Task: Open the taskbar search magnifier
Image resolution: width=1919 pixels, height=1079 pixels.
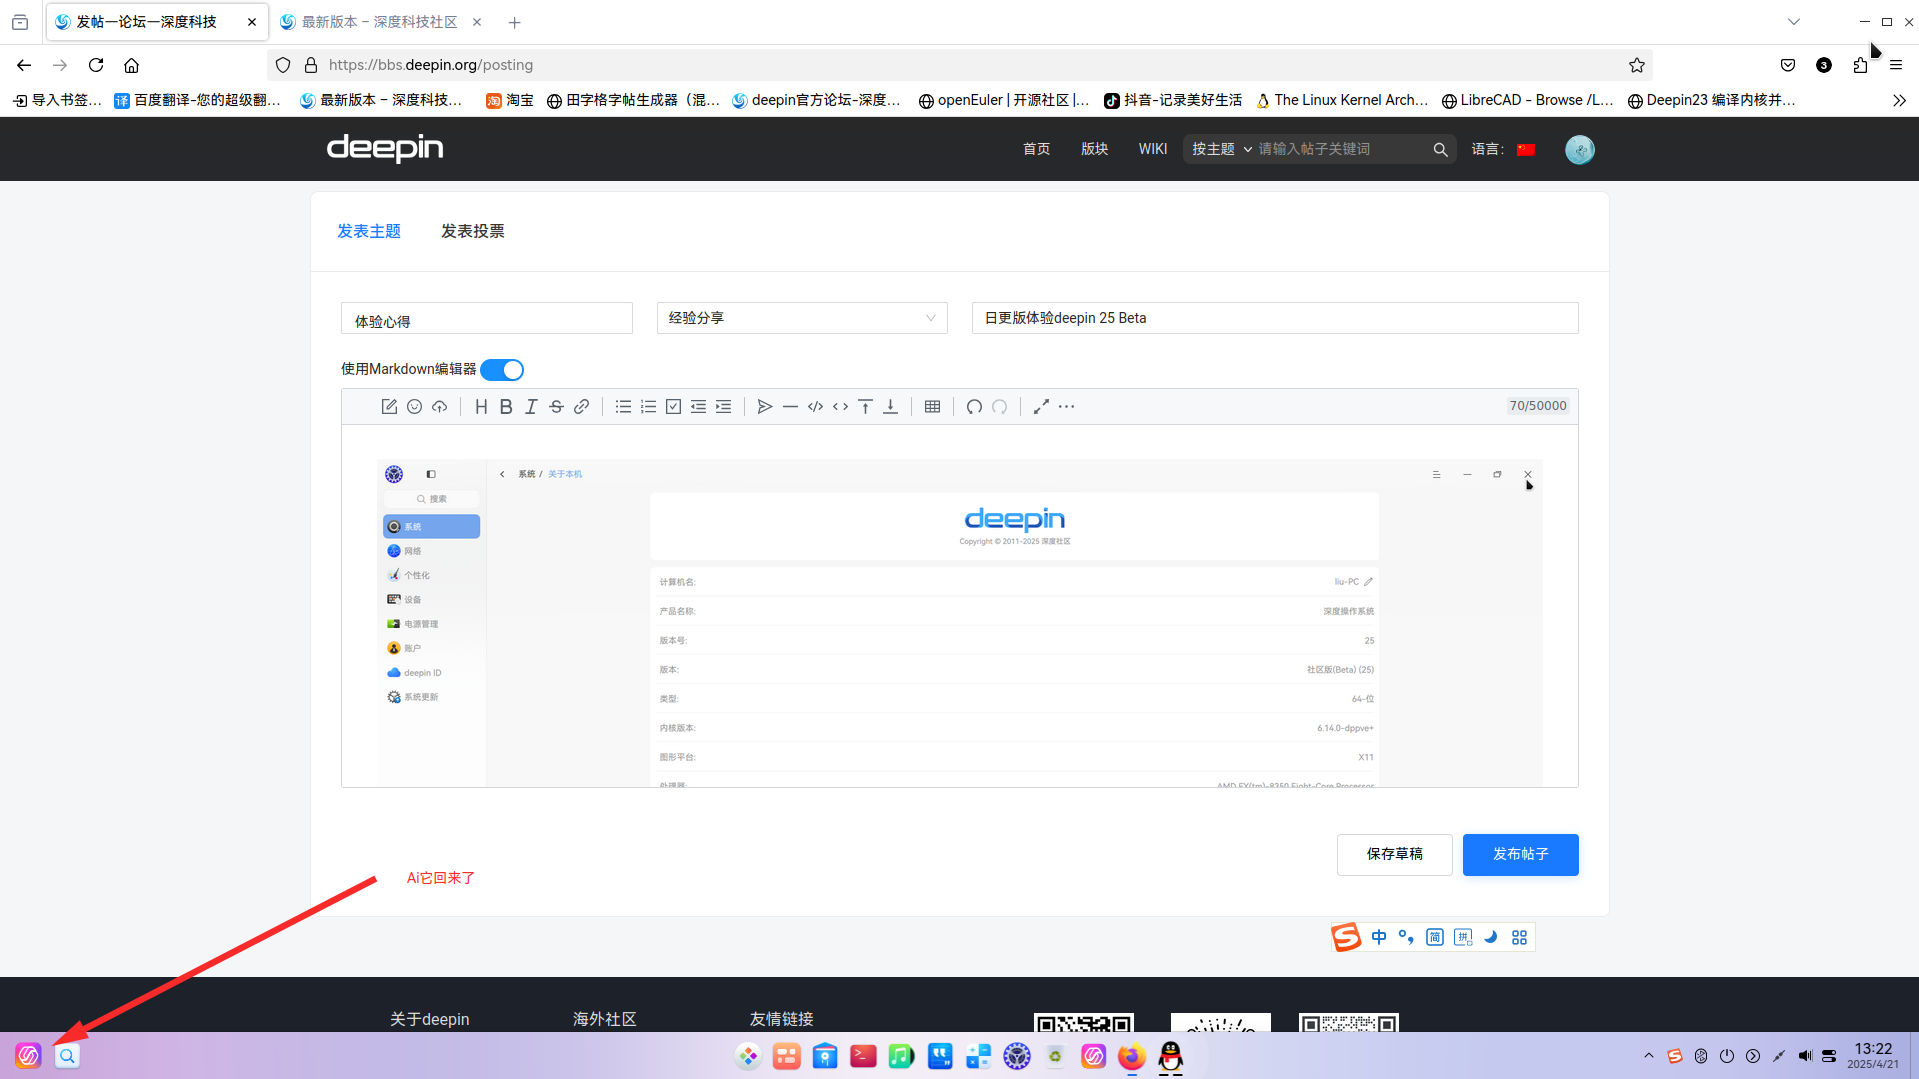Action: 67,1056
